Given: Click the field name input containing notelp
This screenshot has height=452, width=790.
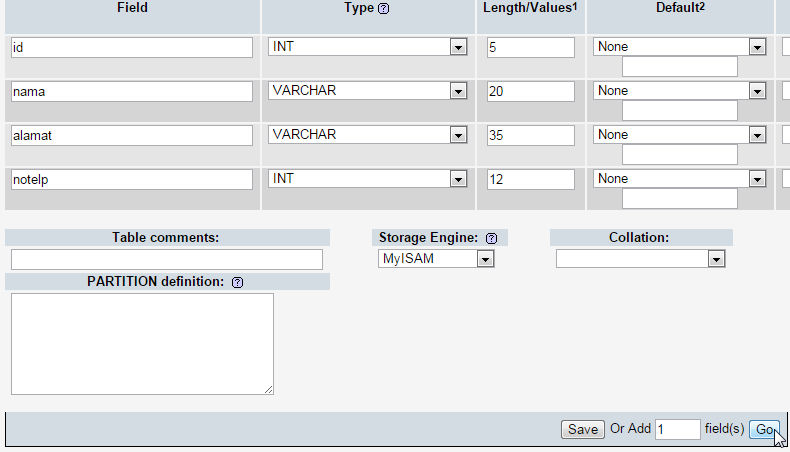Looking at the screenshot, I should 132,179.
